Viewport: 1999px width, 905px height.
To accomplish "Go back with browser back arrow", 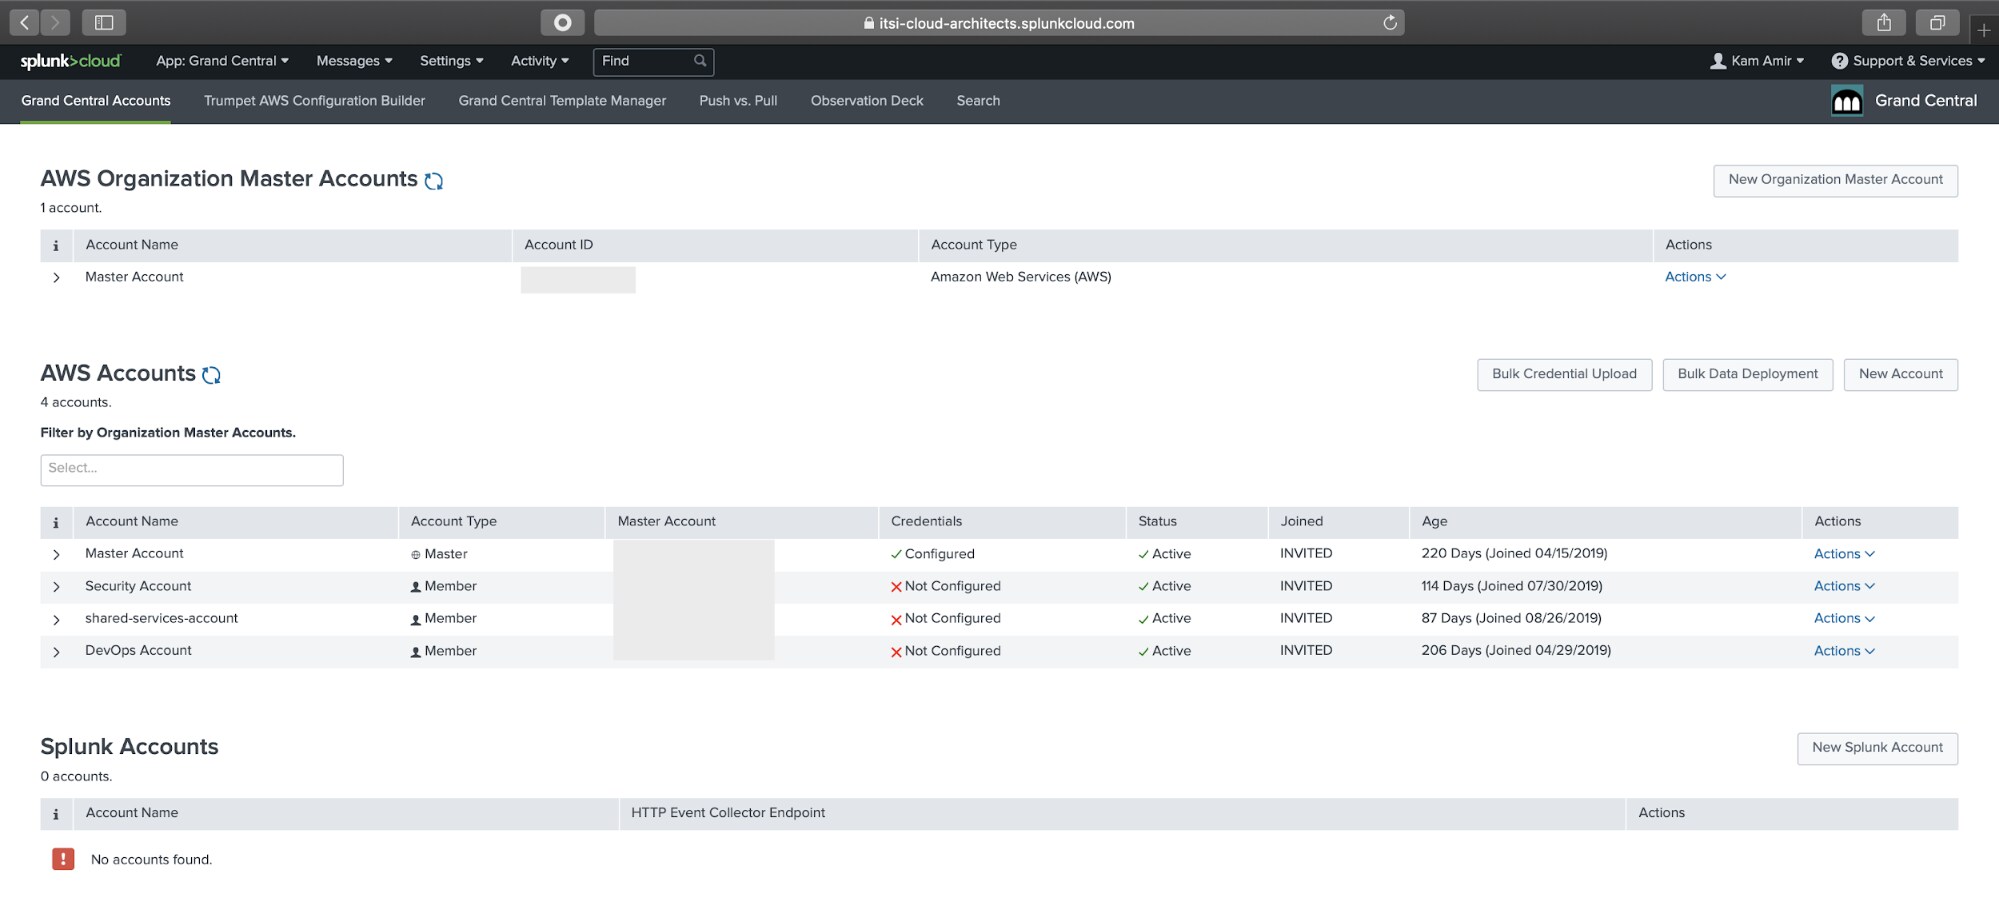I will tap(24, 22).
